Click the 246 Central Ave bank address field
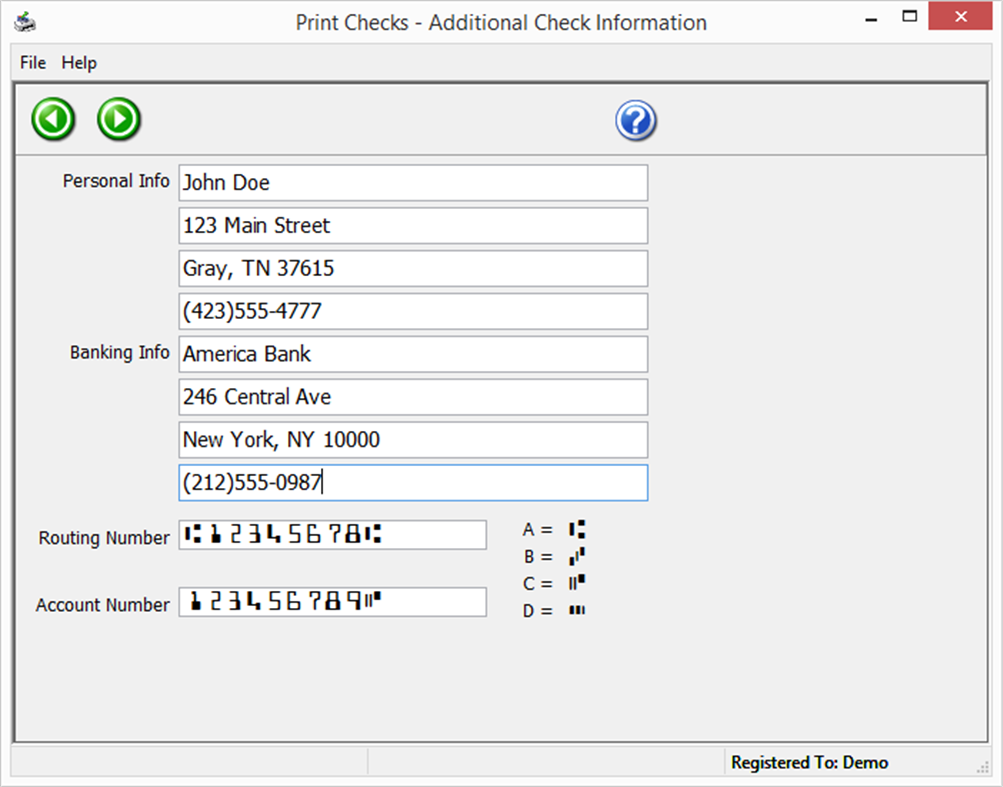This screenshot has height=787, width=1003. (413, 397)
